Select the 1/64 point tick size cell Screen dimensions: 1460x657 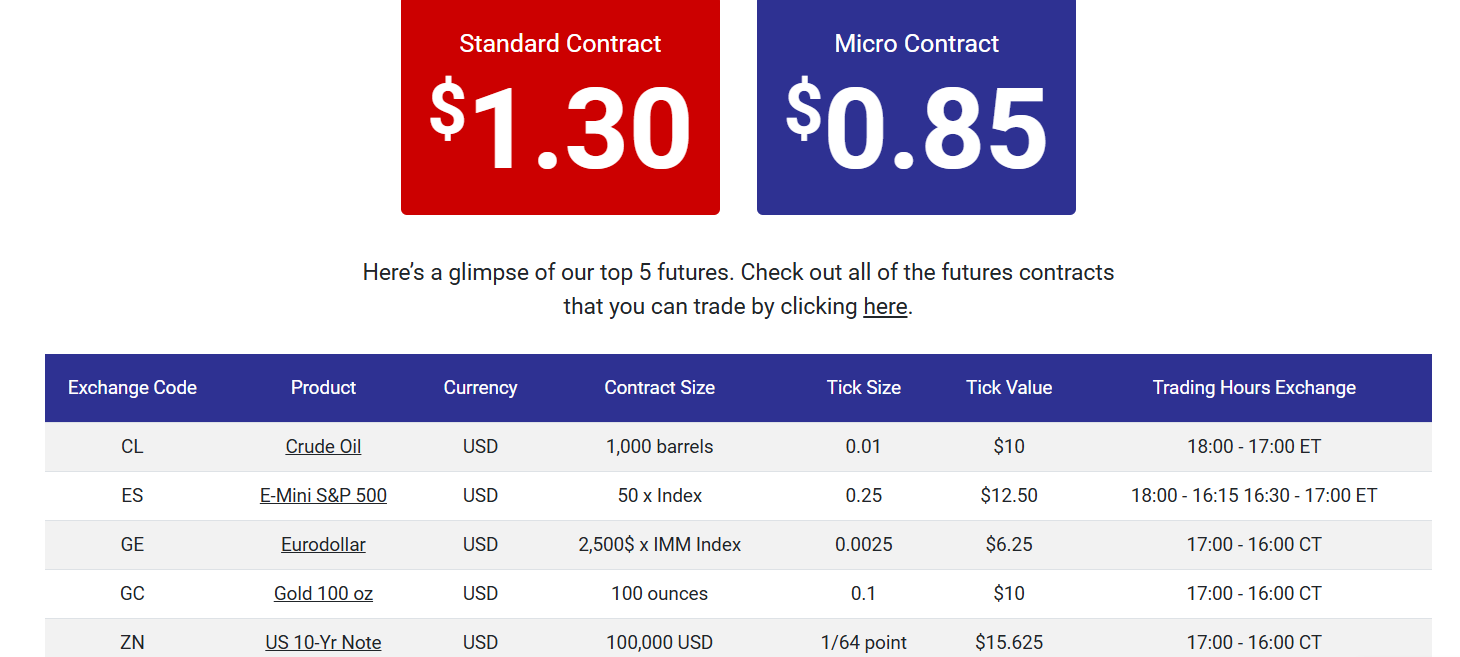pos(864,643)
